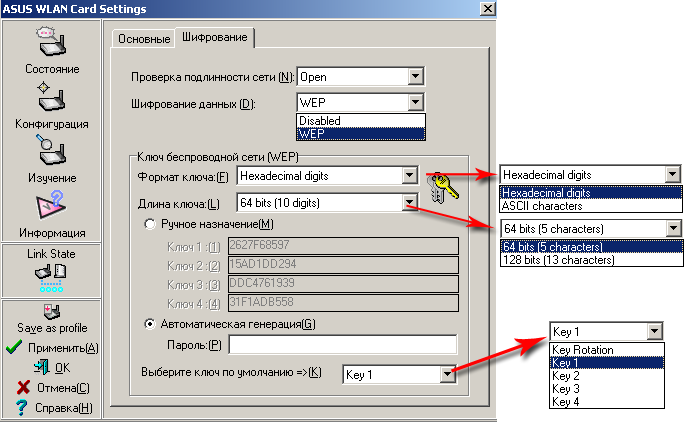Open the Изучение survey icon

[x=51, y=150]
